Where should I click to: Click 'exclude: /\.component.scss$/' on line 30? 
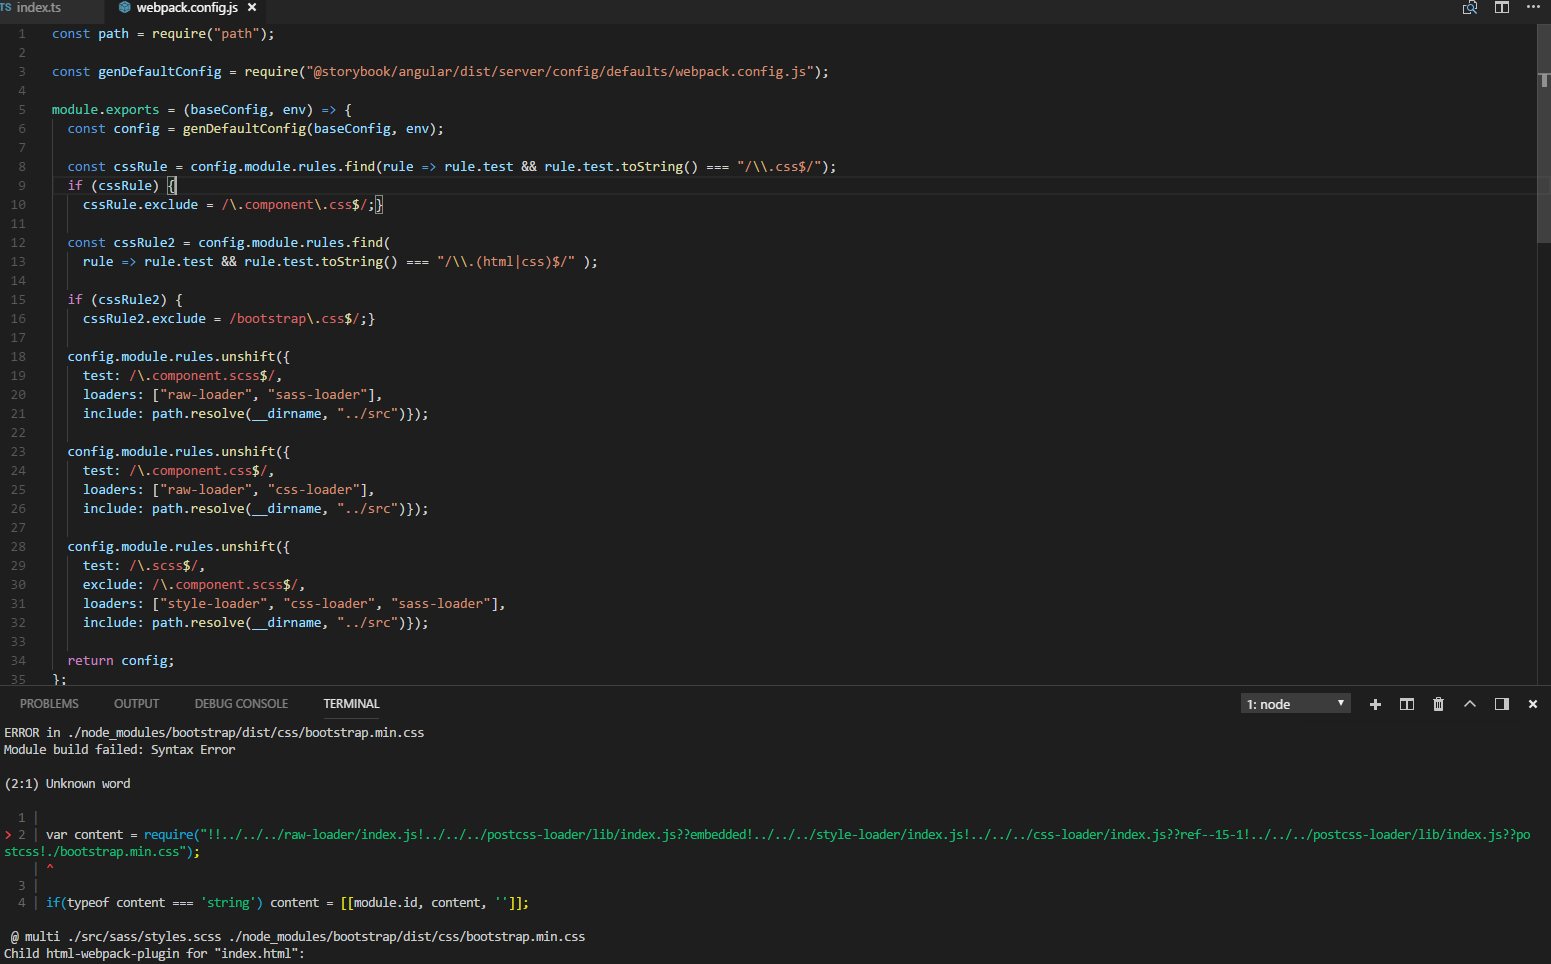[190, 585]
